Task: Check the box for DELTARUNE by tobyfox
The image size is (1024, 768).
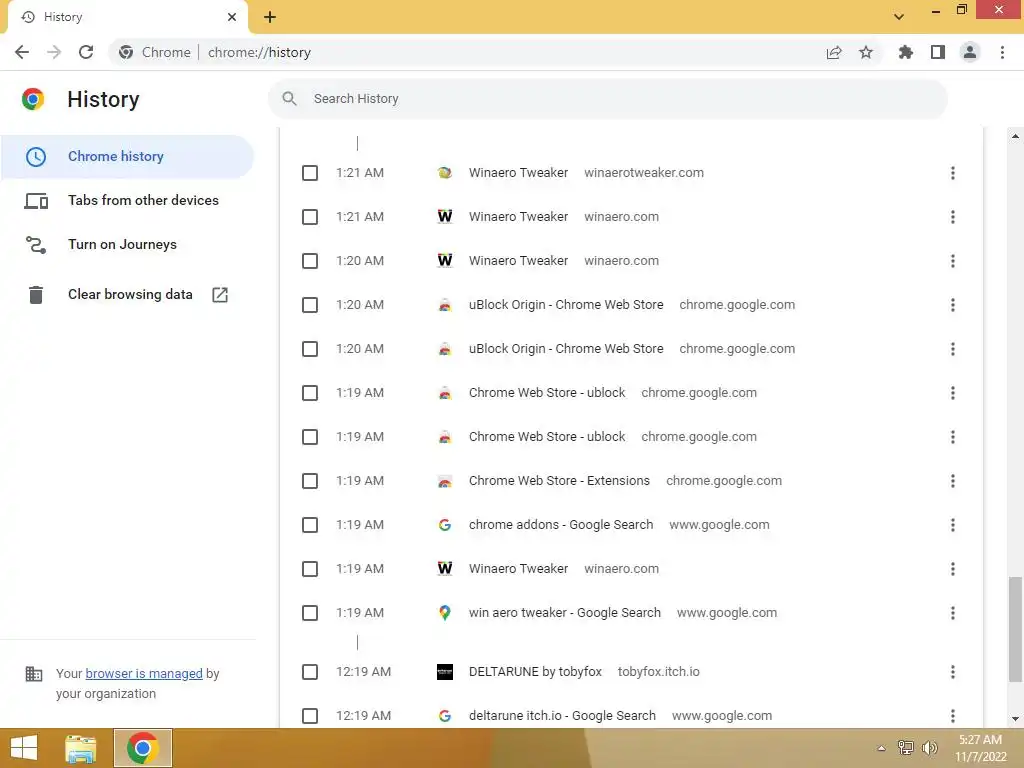Action: tap(310, 672)
